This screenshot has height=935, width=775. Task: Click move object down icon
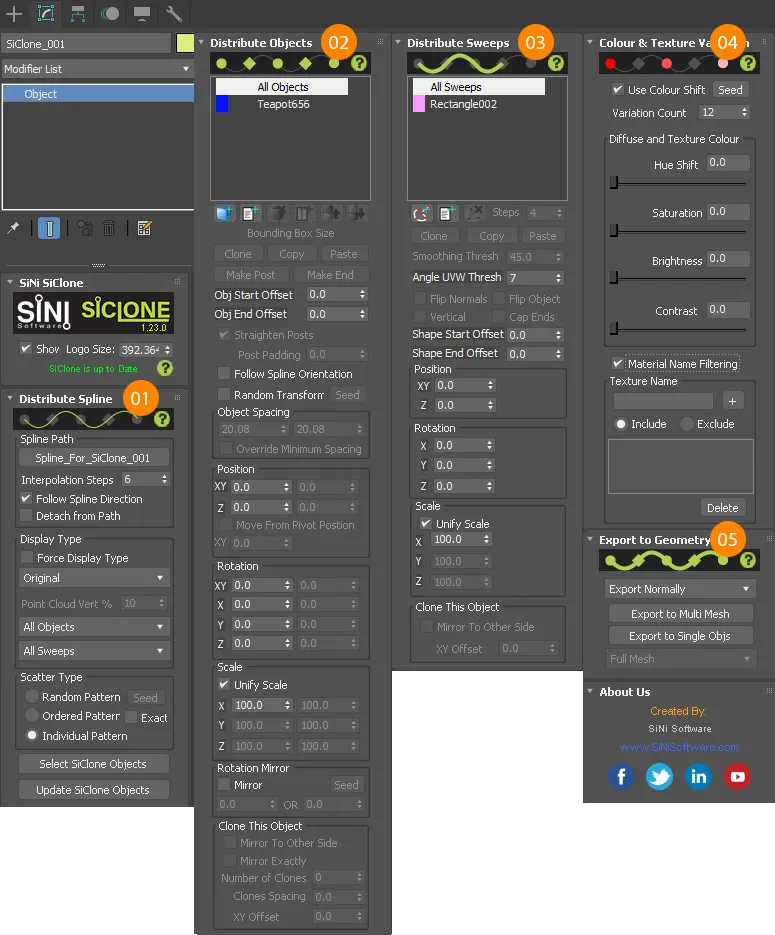pyautogui.click(x=358, y=213)
